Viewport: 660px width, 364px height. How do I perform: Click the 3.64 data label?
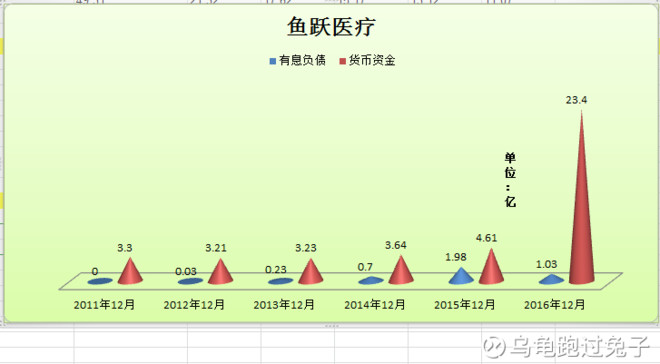[395, 245]
